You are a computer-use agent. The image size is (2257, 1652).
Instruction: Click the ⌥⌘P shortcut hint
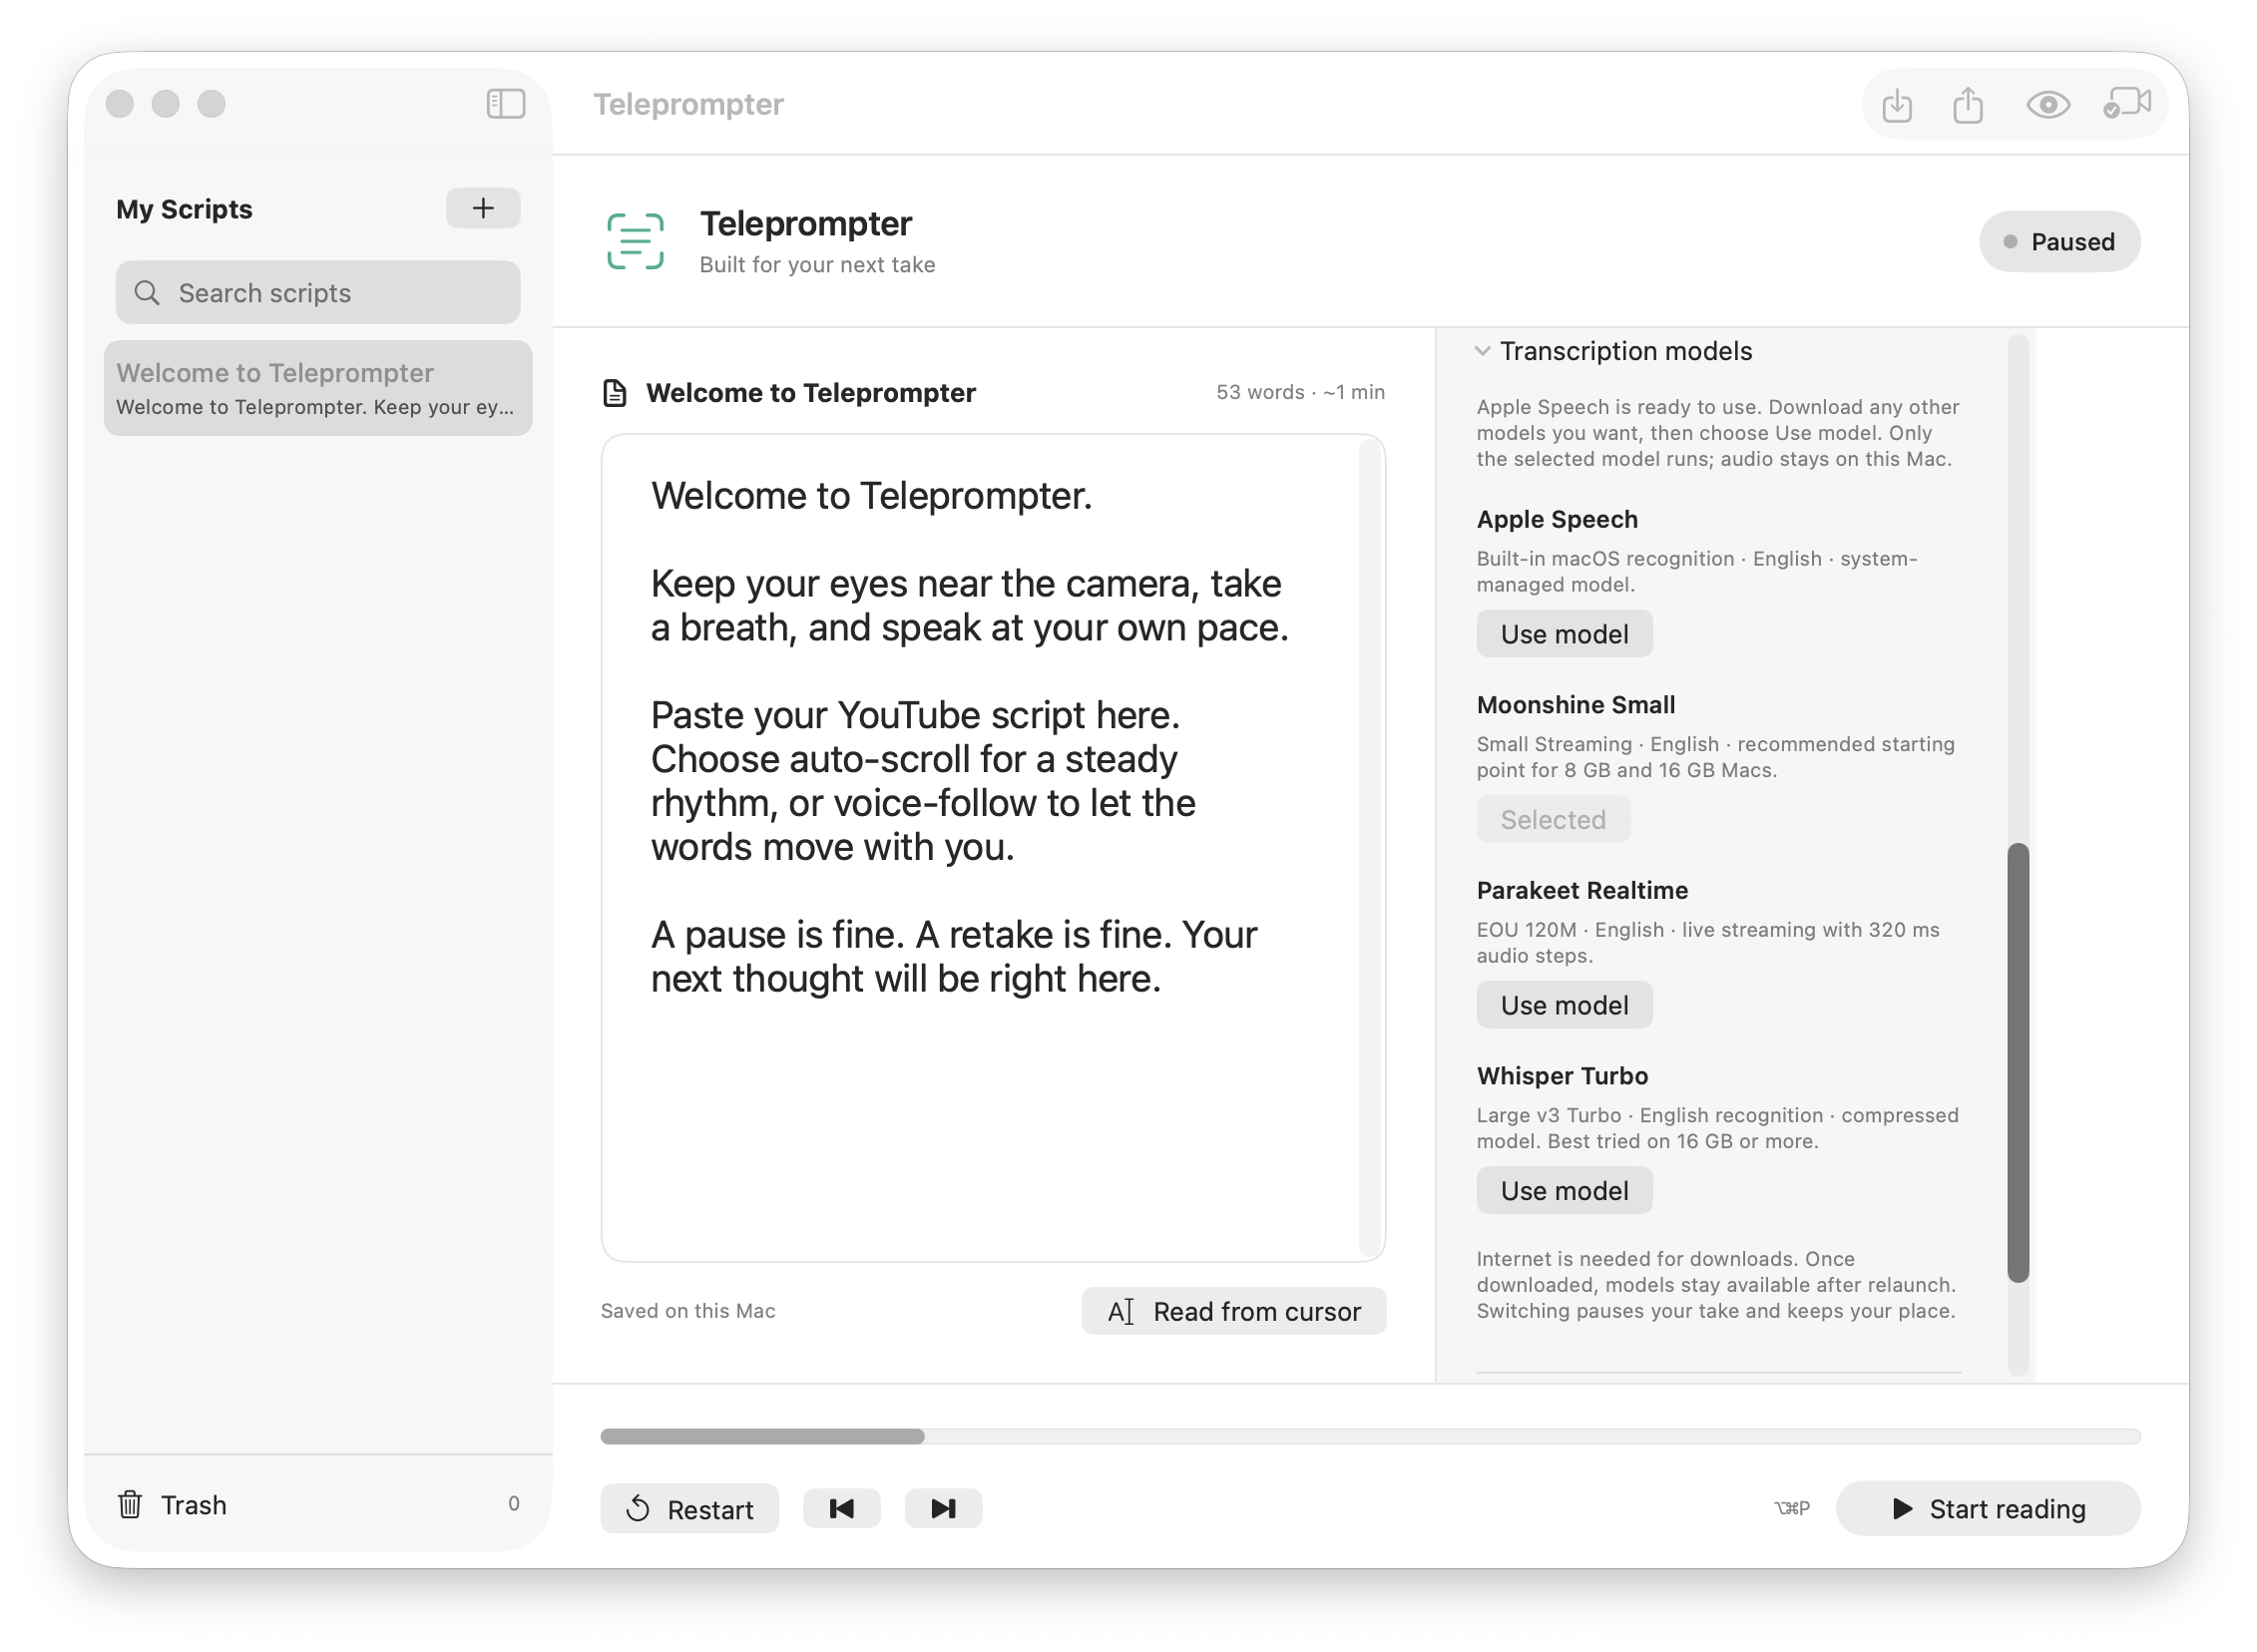click(1791, 1508)
